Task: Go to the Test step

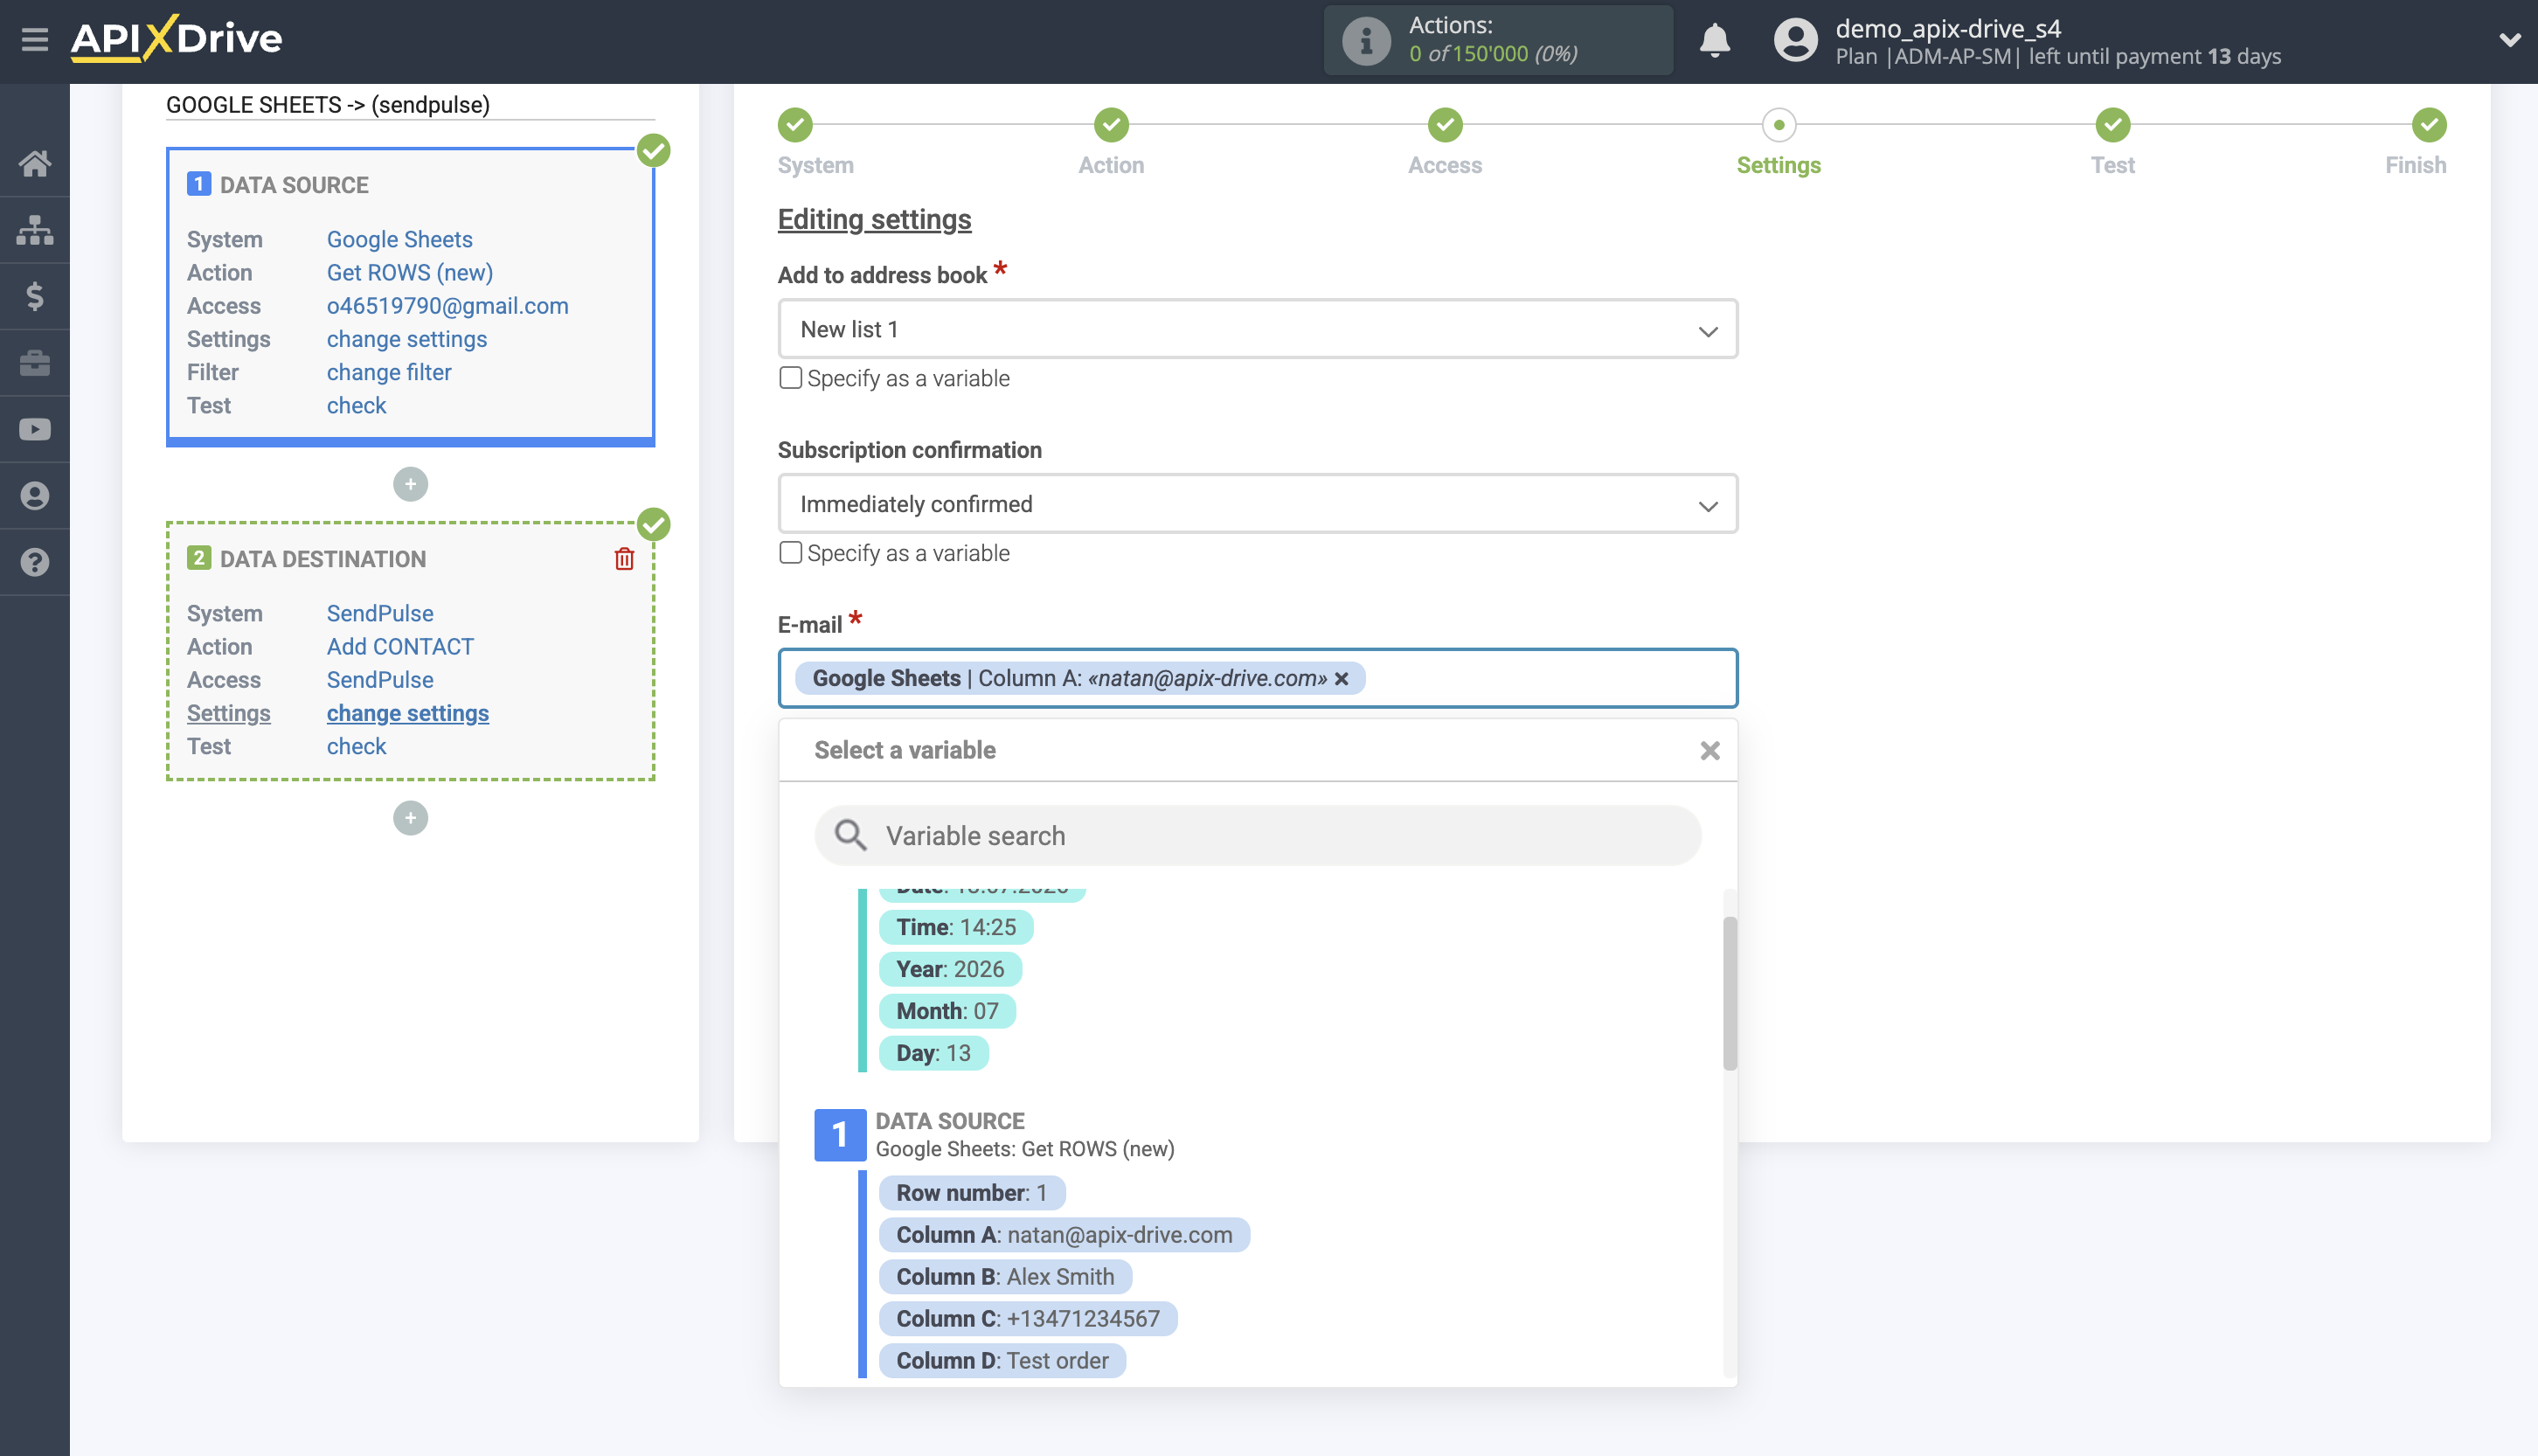Action: [x=2112, y=125]
